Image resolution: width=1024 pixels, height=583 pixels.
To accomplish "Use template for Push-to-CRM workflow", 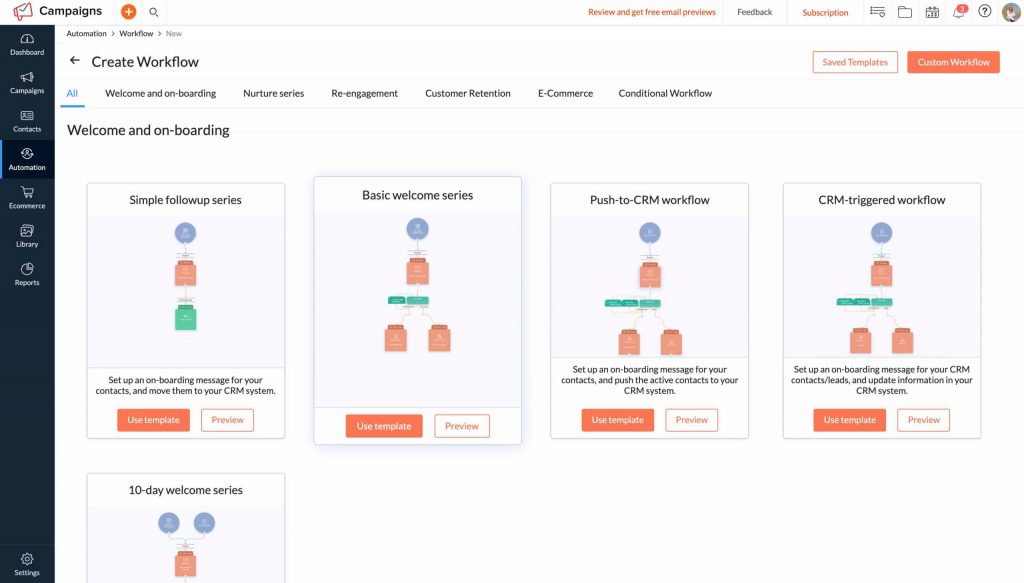I will pos(618,420).
